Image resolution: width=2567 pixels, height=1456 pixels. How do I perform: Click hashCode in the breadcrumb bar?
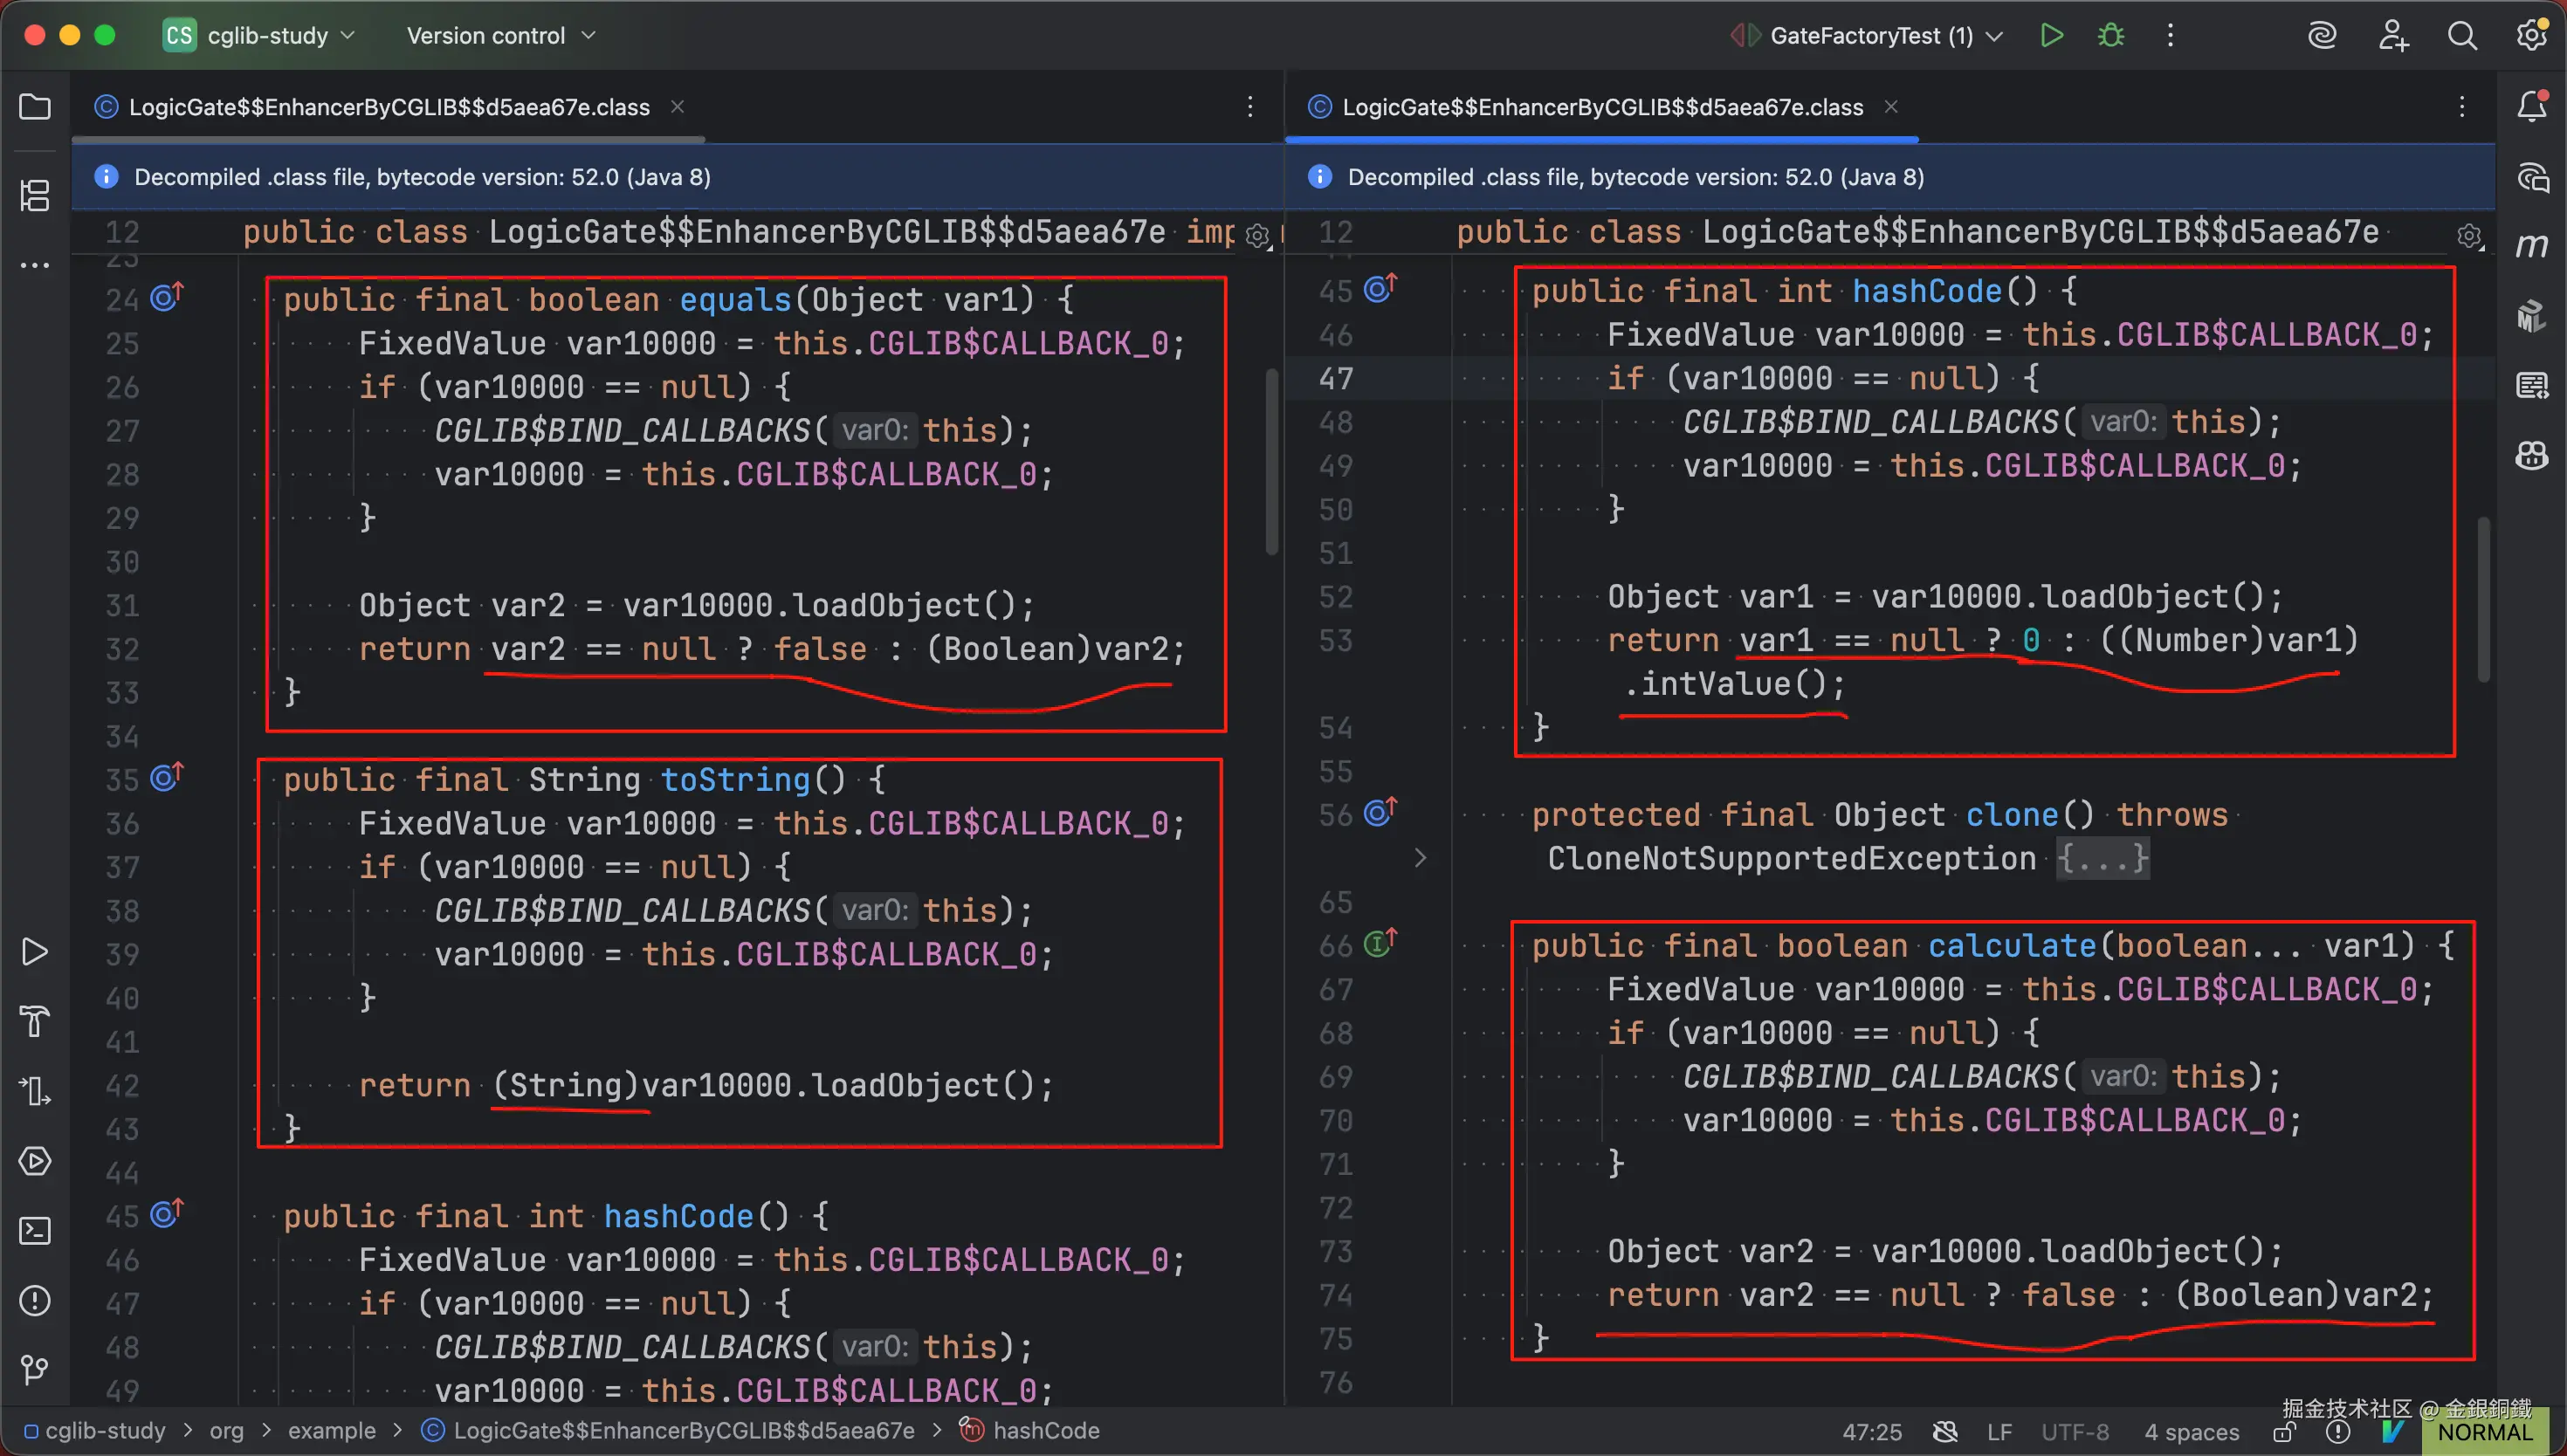(x=1045, y=1431)
